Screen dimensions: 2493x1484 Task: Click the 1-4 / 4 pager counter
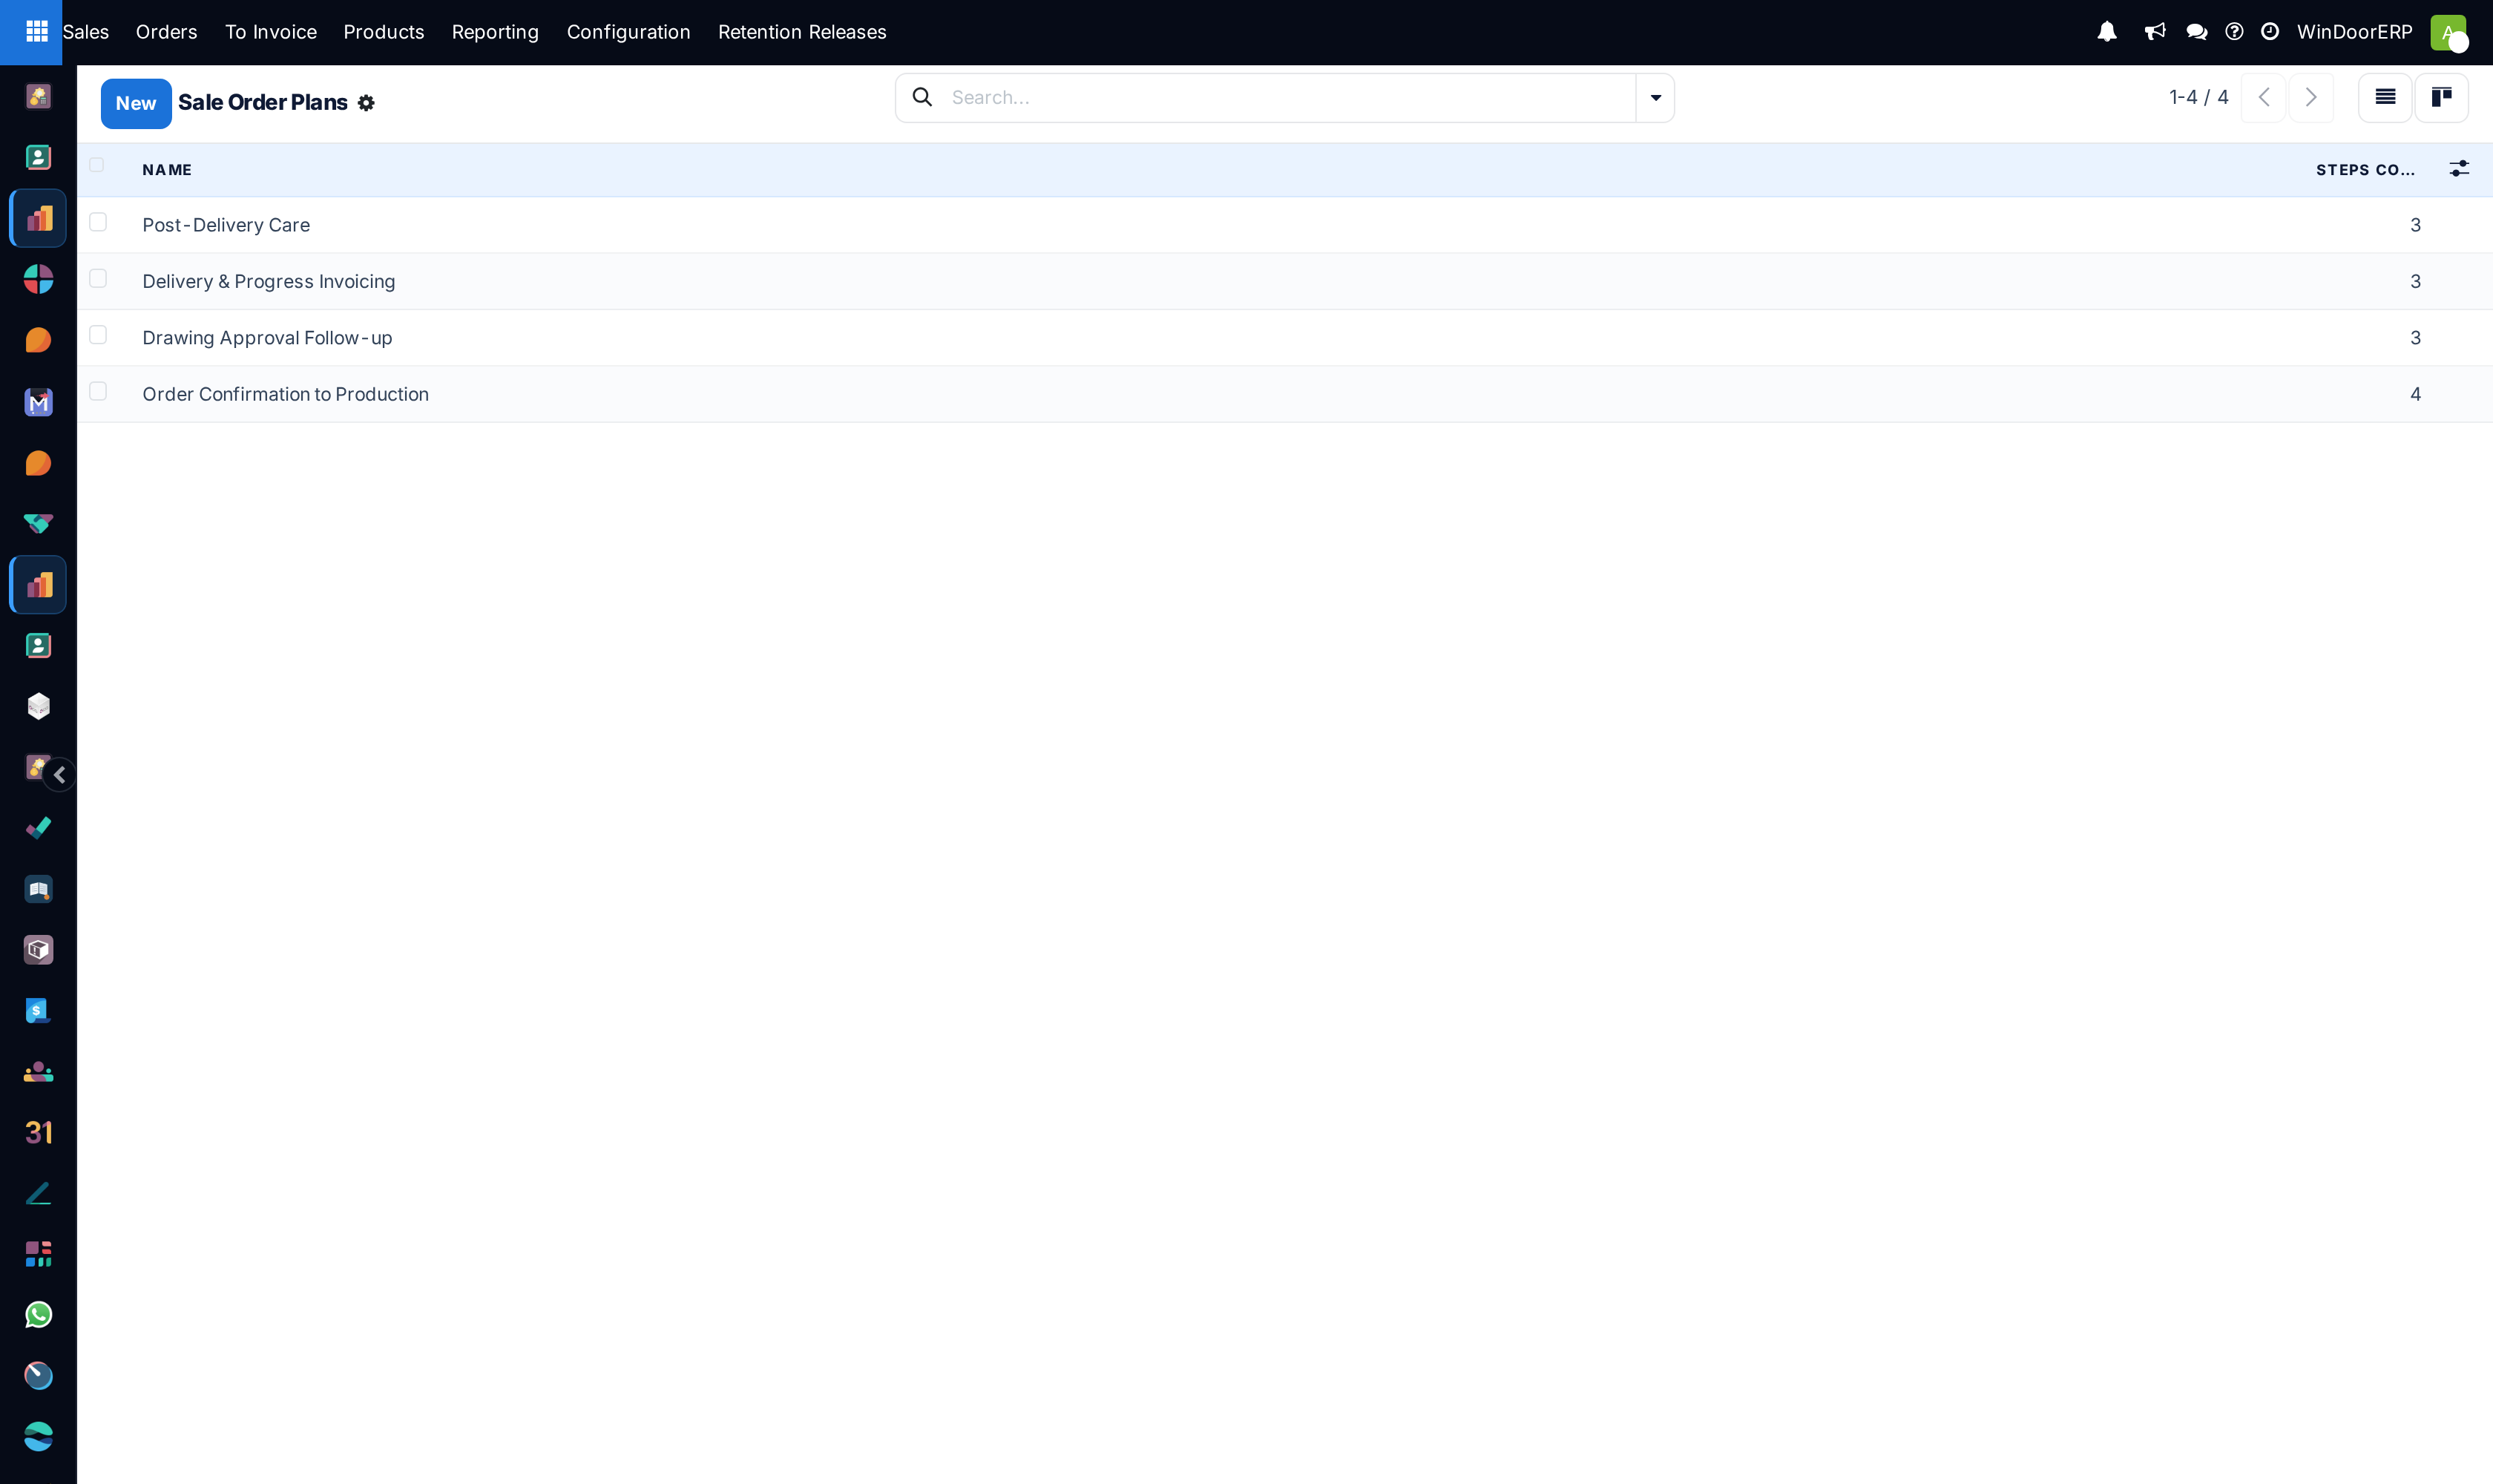coord(2198,97)
